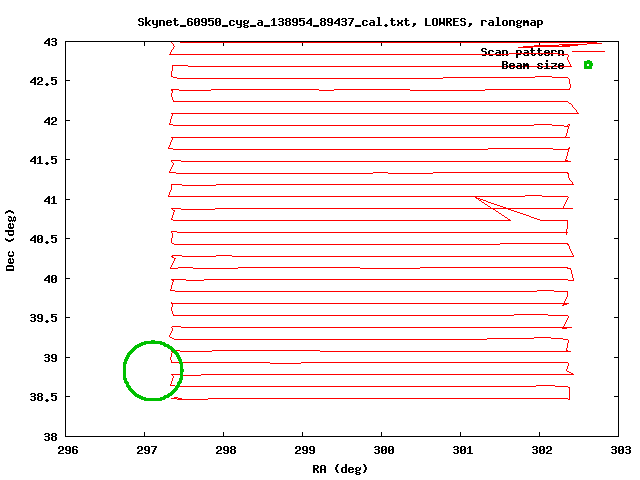
Task: Select the 'Beam size' legend label
Action: (x=532, y=65)
